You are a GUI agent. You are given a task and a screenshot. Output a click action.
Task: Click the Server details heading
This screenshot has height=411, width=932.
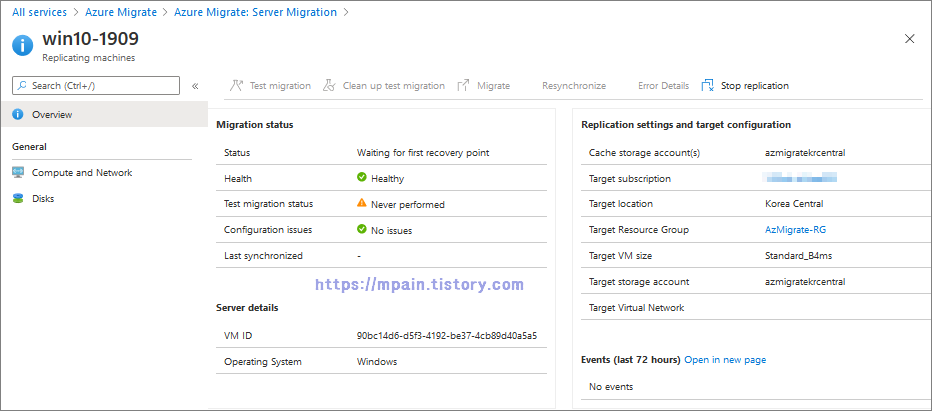tap(247, 308)
